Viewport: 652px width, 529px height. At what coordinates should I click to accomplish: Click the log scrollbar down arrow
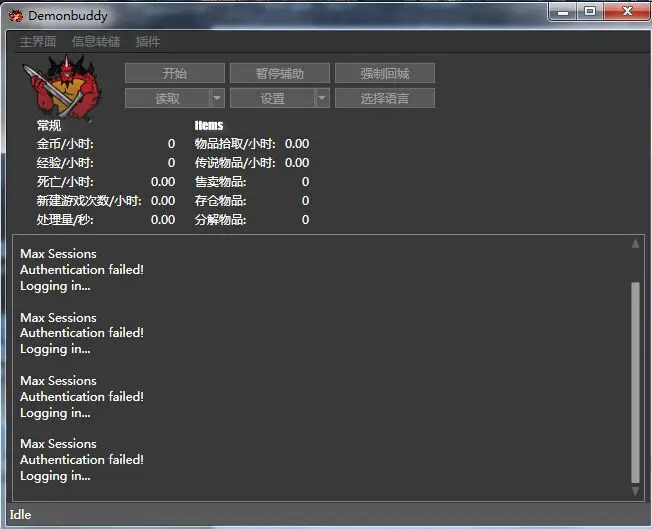pyautogui.click(x=635, y=491)
